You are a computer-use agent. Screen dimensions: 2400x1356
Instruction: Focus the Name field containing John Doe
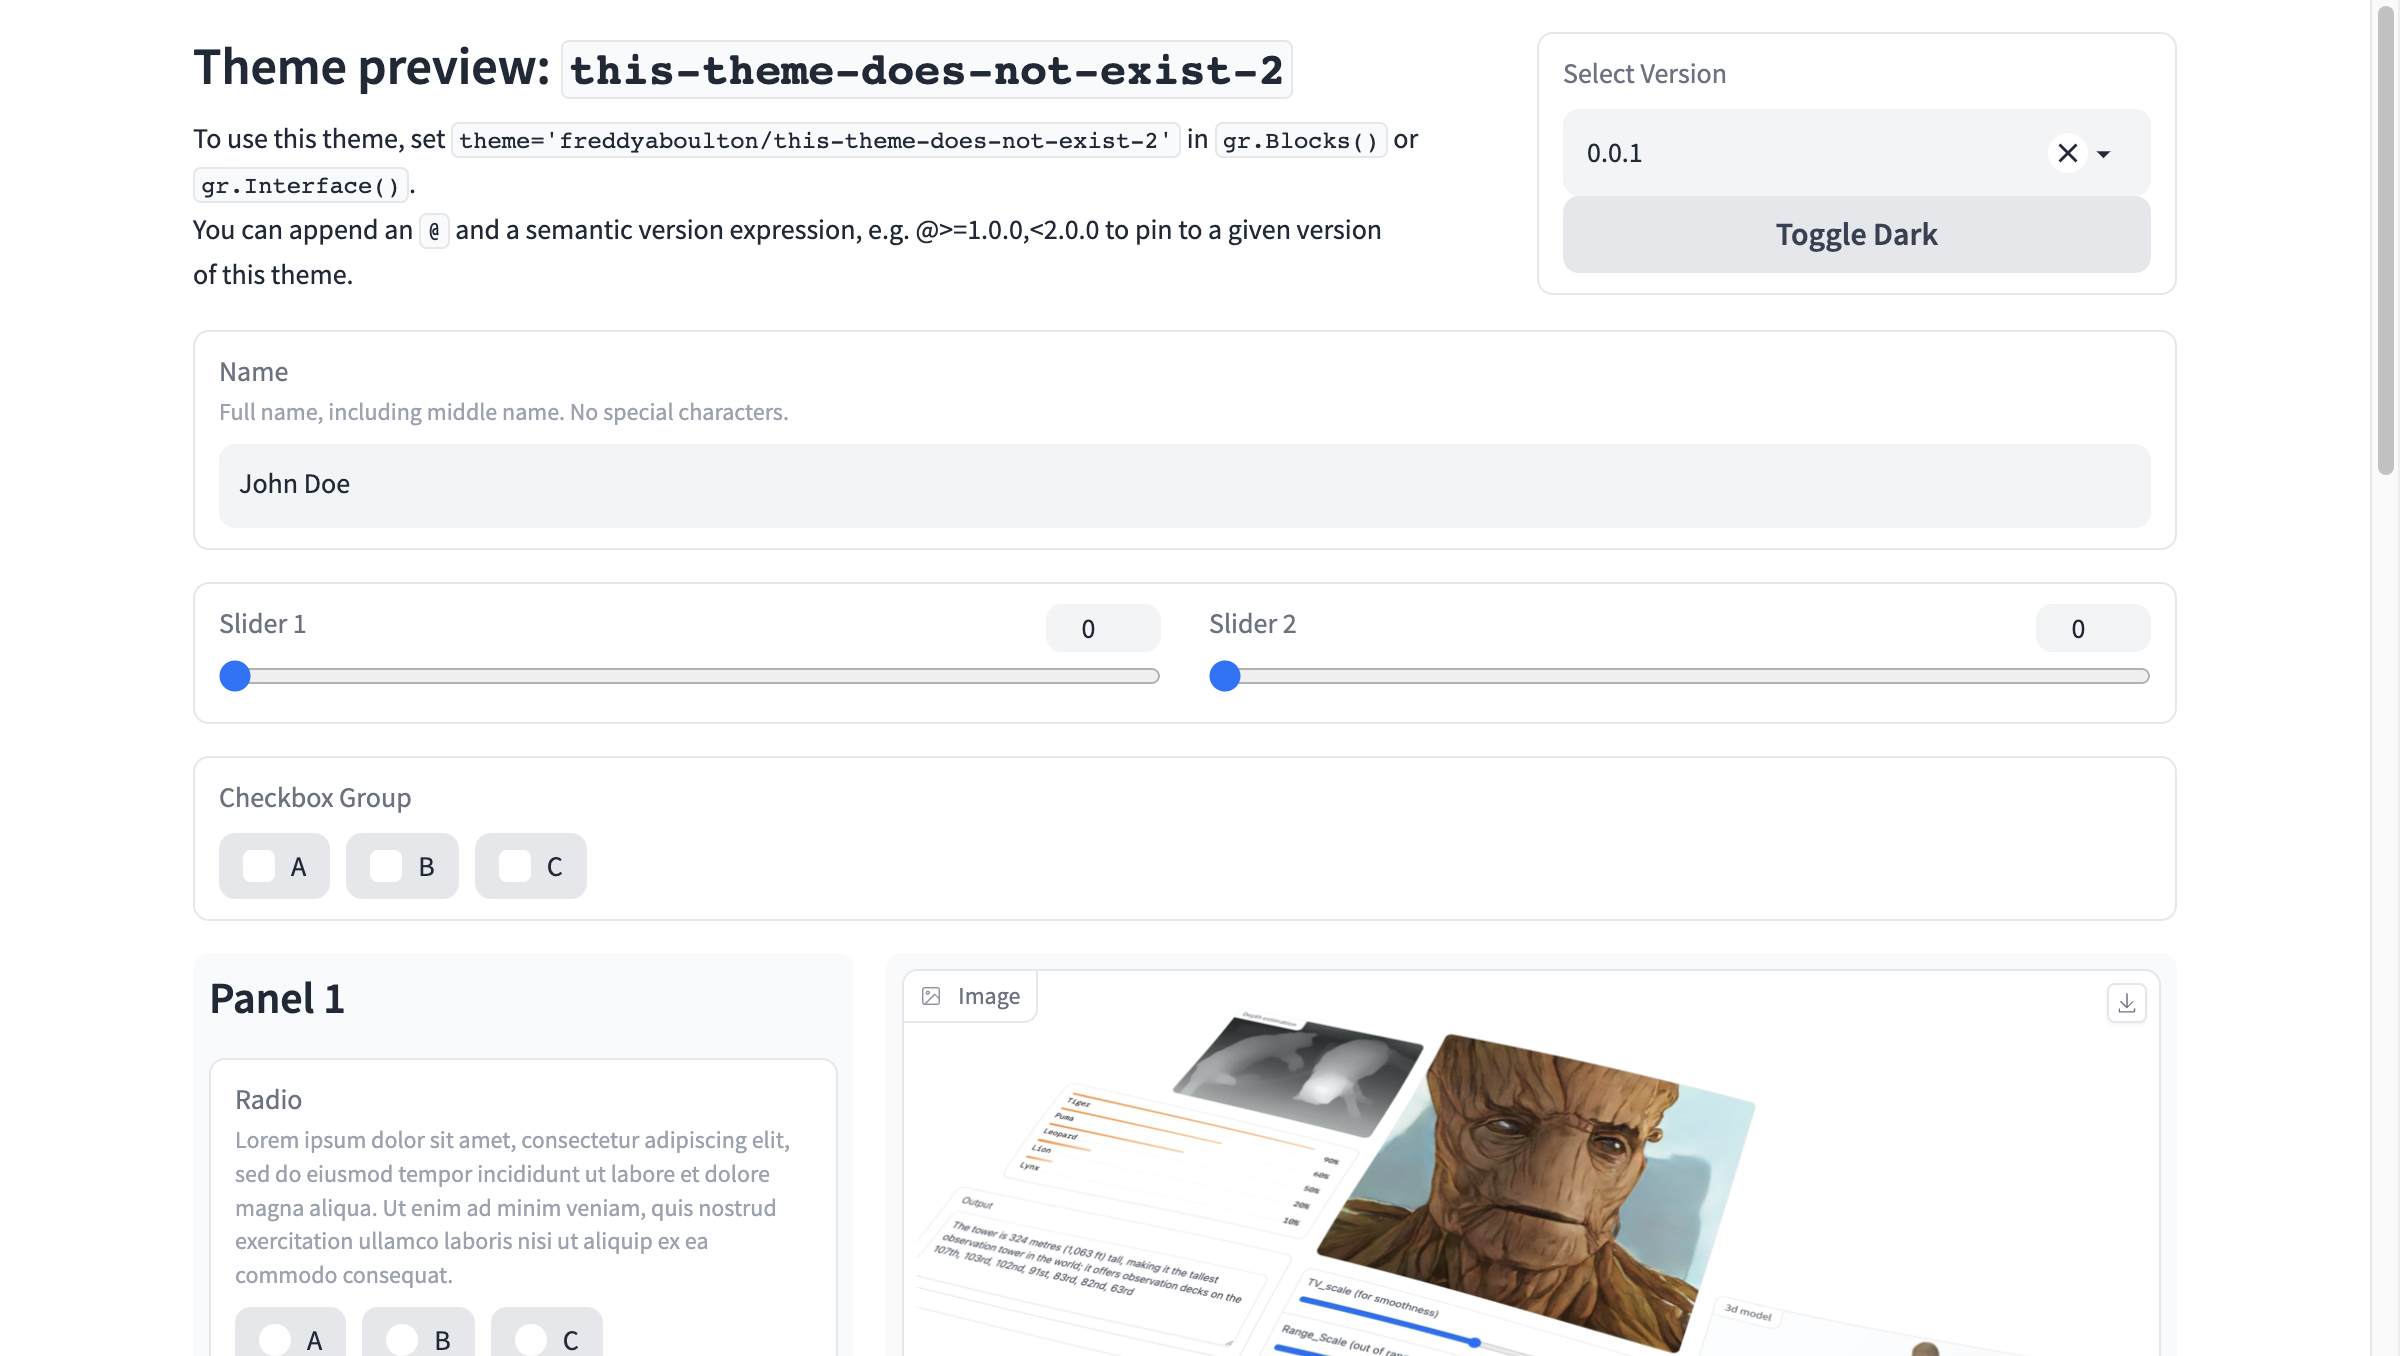[x=1184, y=485]
